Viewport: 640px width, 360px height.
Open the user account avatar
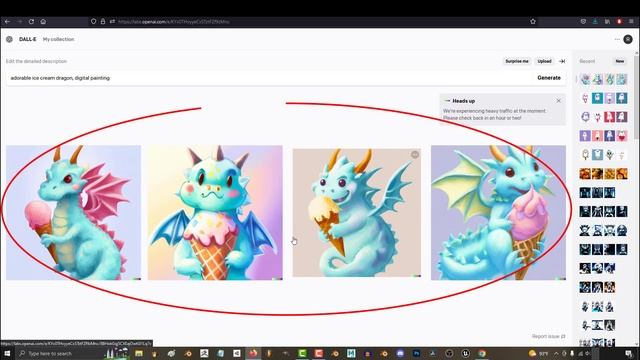[x=628, y=39]
